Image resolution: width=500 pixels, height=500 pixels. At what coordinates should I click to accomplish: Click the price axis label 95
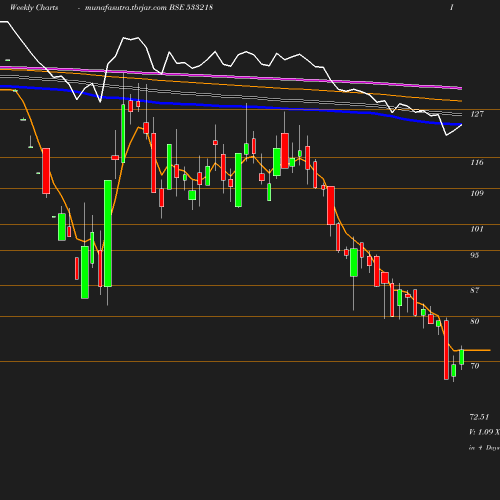475,255
